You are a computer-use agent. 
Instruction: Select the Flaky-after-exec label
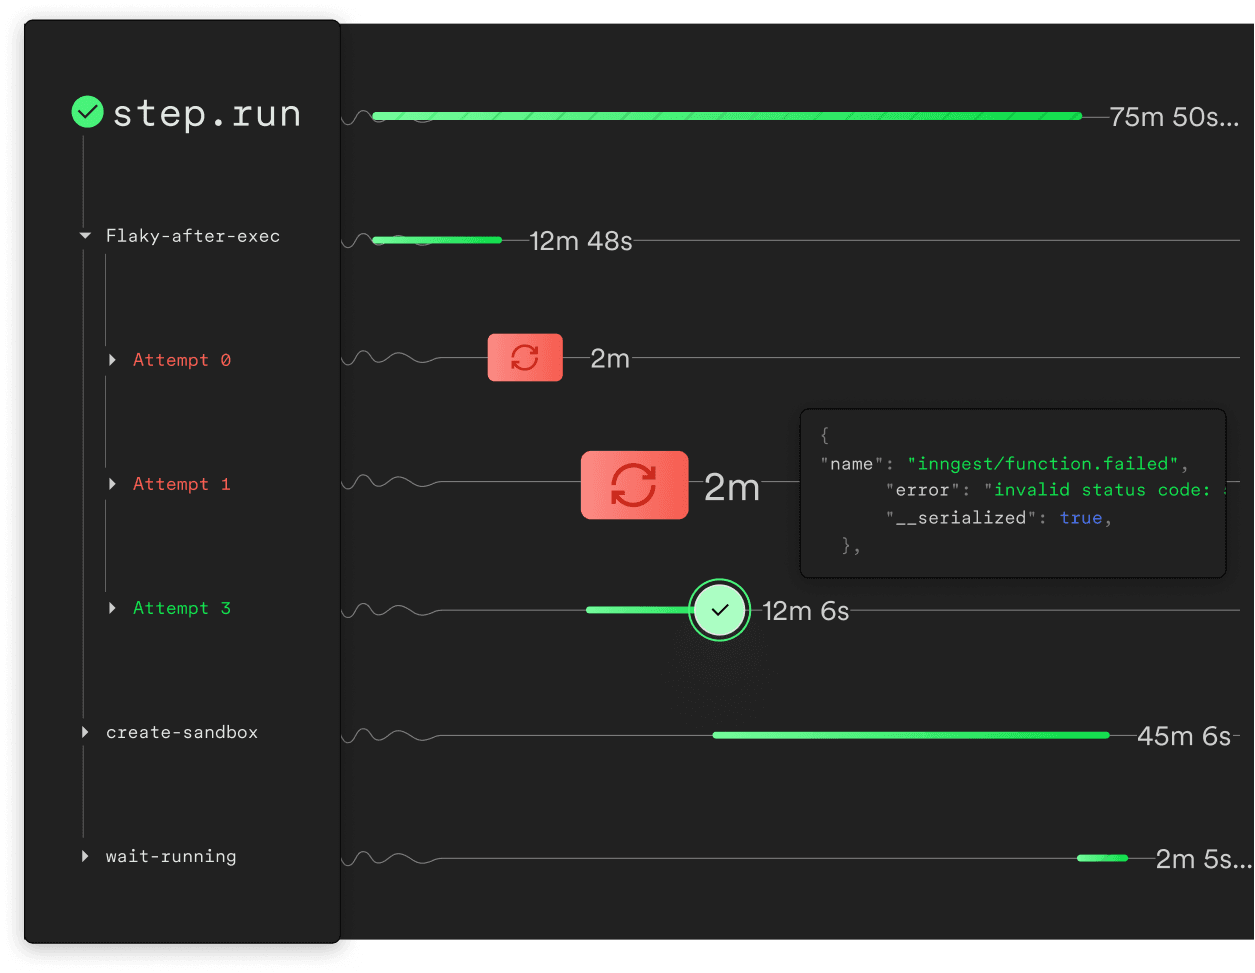point(193,236)
